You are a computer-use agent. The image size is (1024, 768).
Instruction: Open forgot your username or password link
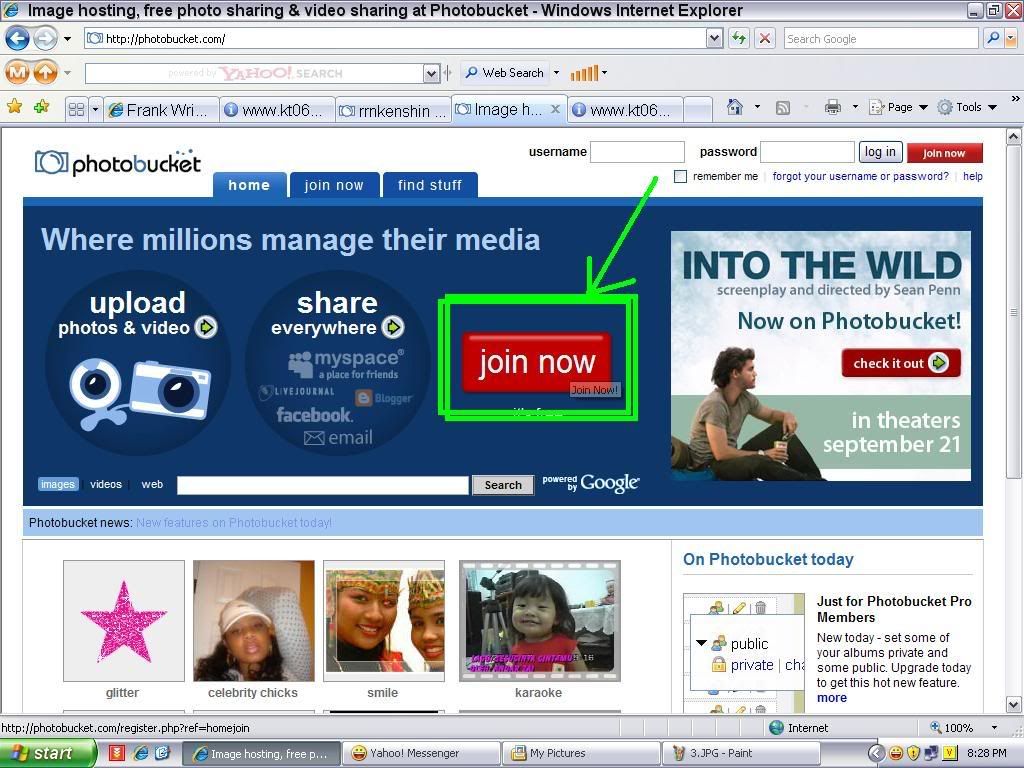pos(860,176)
